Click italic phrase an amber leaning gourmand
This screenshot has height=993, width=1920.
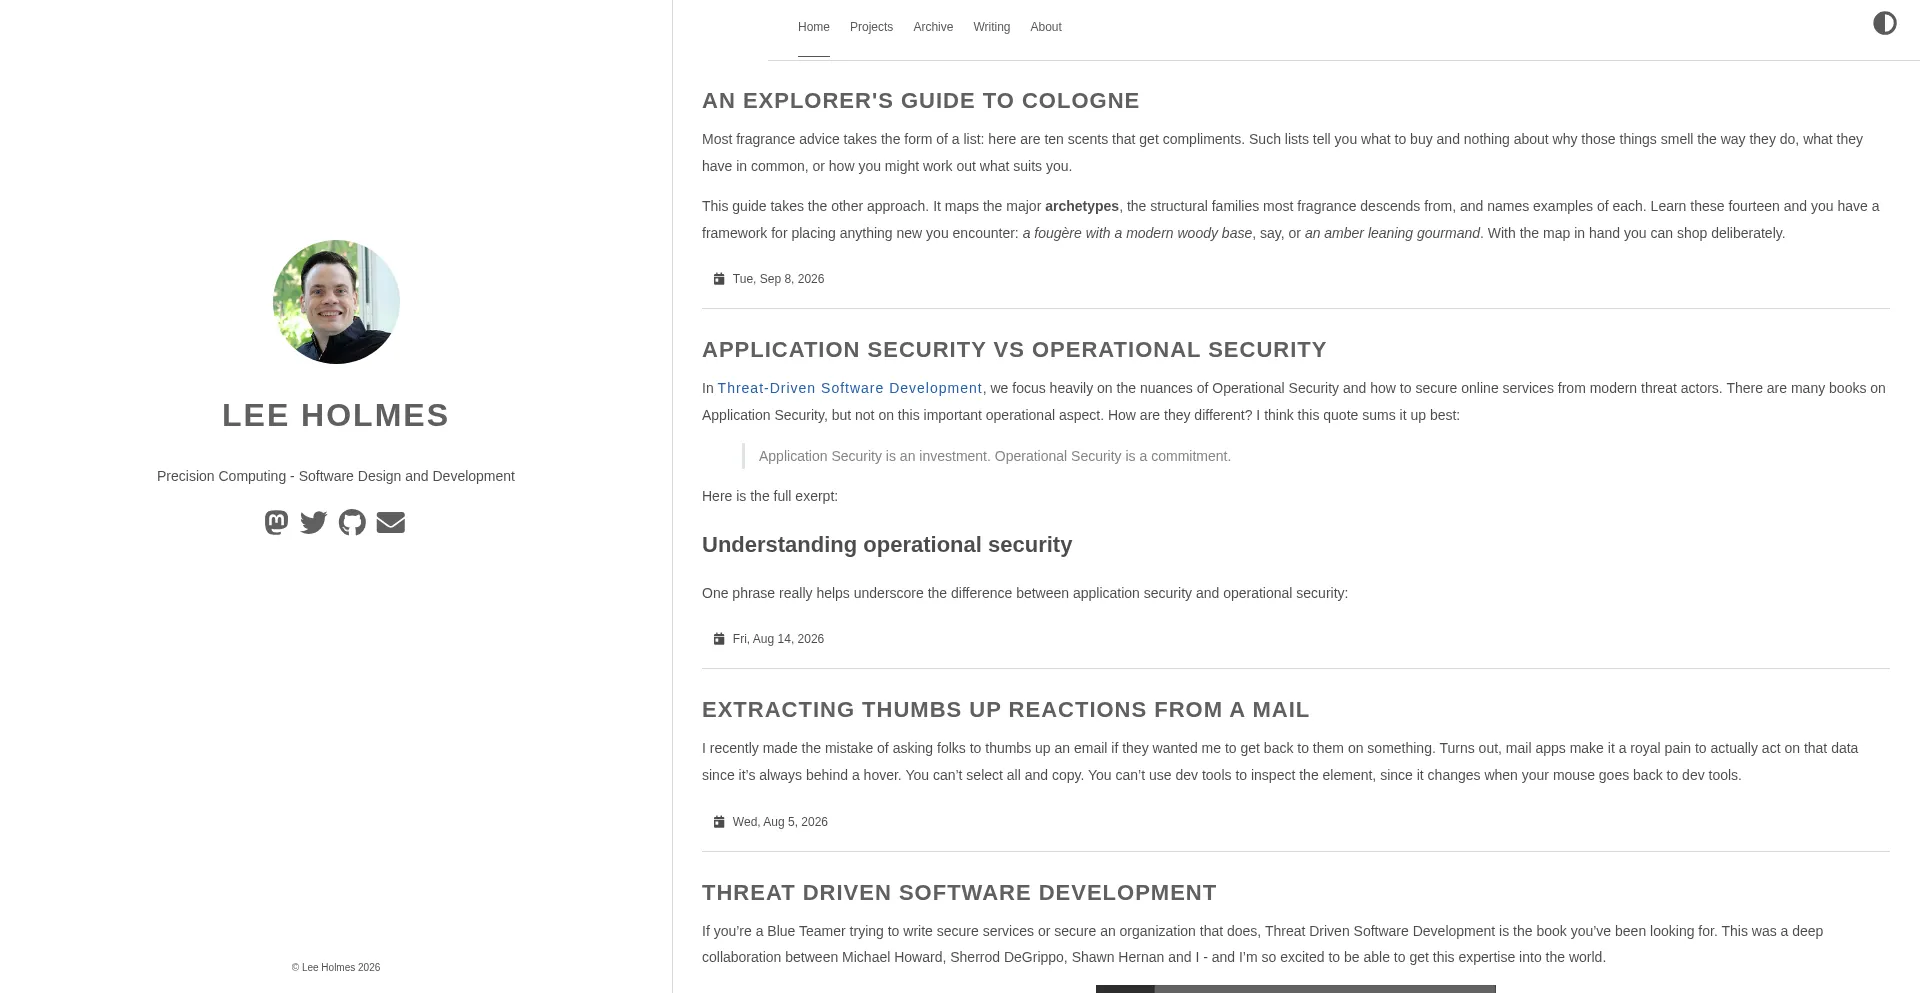coord(1392,233)
